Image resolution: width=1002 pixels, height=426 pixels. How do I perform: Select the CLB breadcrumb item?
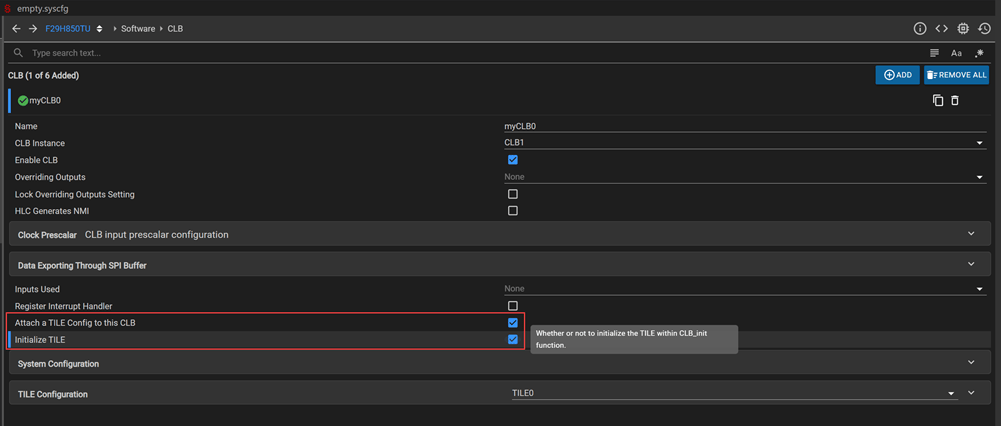point(175,29)
